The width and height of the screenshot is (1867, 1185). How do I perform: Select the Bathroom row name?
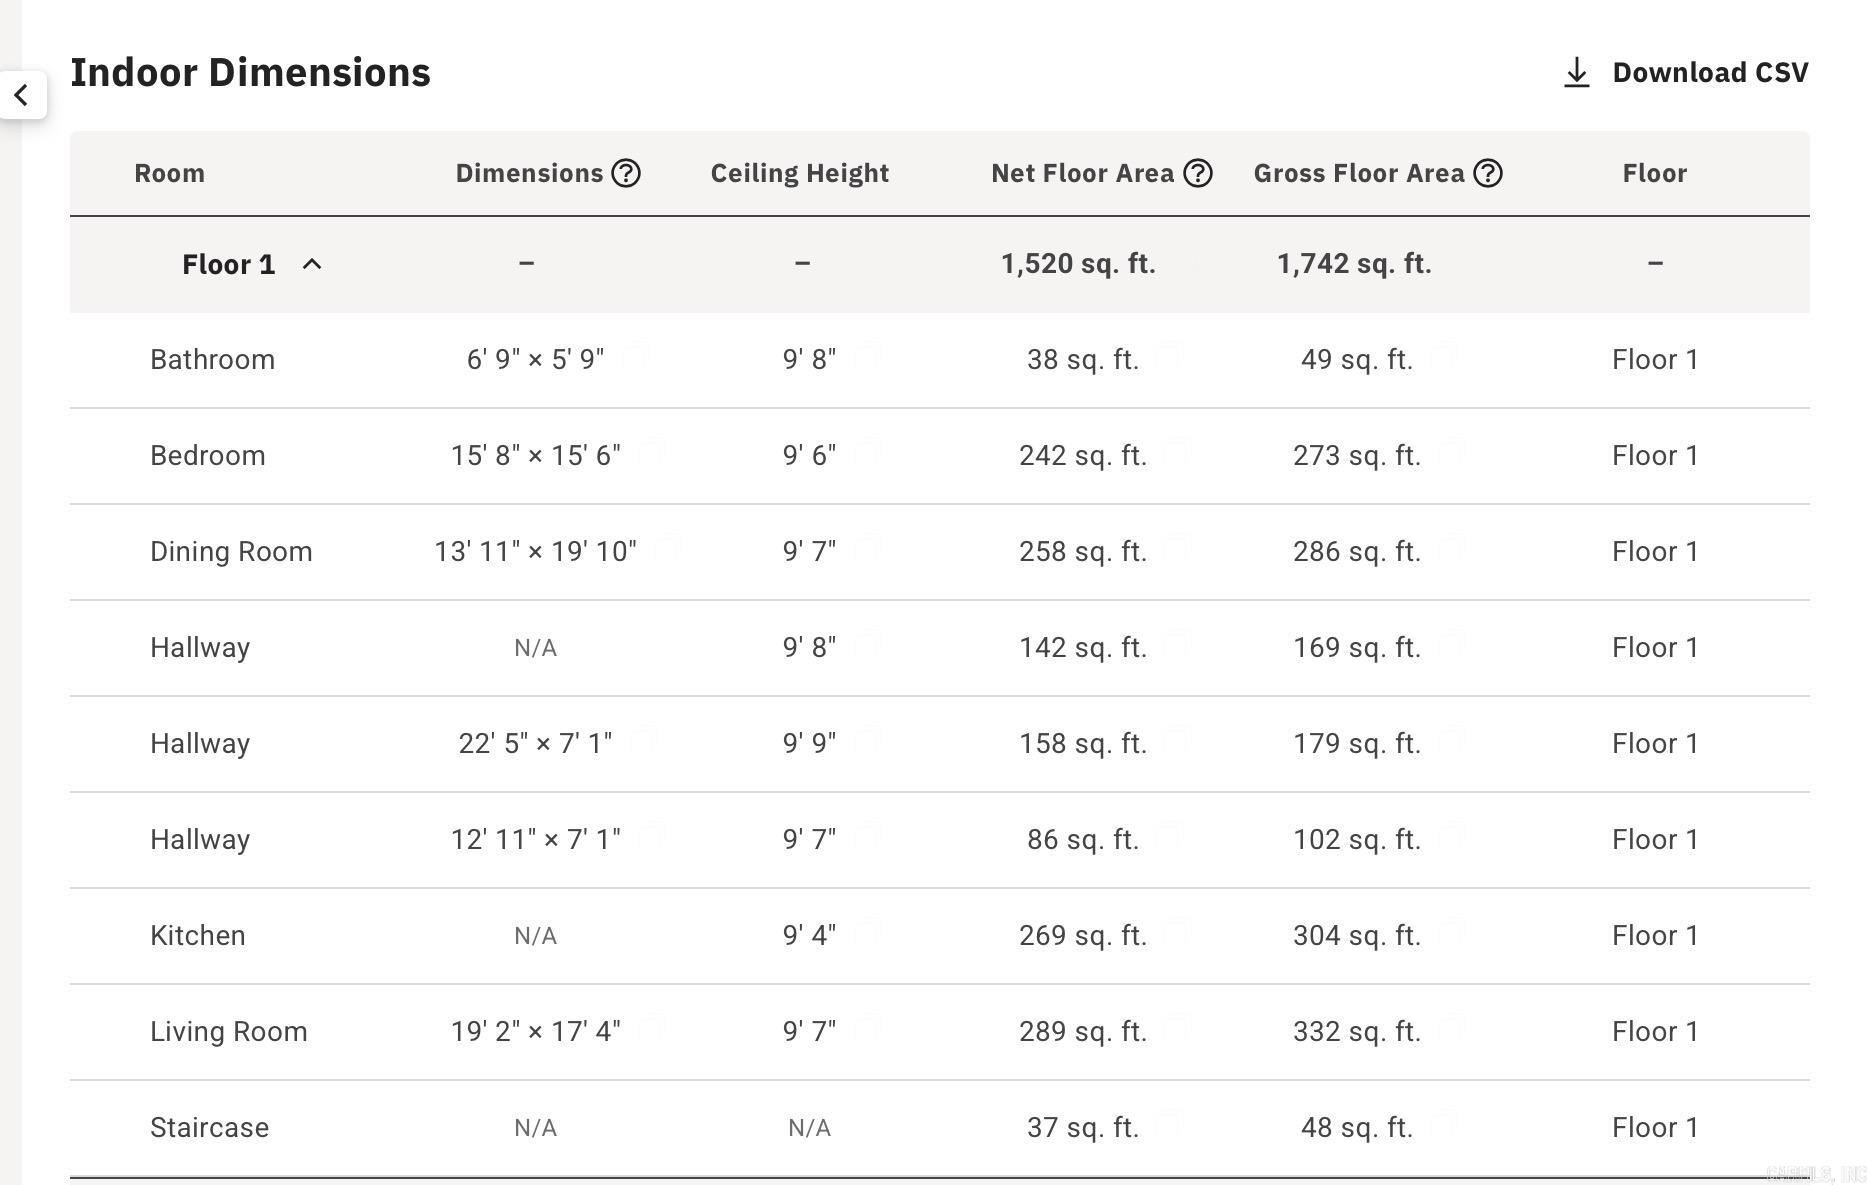(212, 360)
